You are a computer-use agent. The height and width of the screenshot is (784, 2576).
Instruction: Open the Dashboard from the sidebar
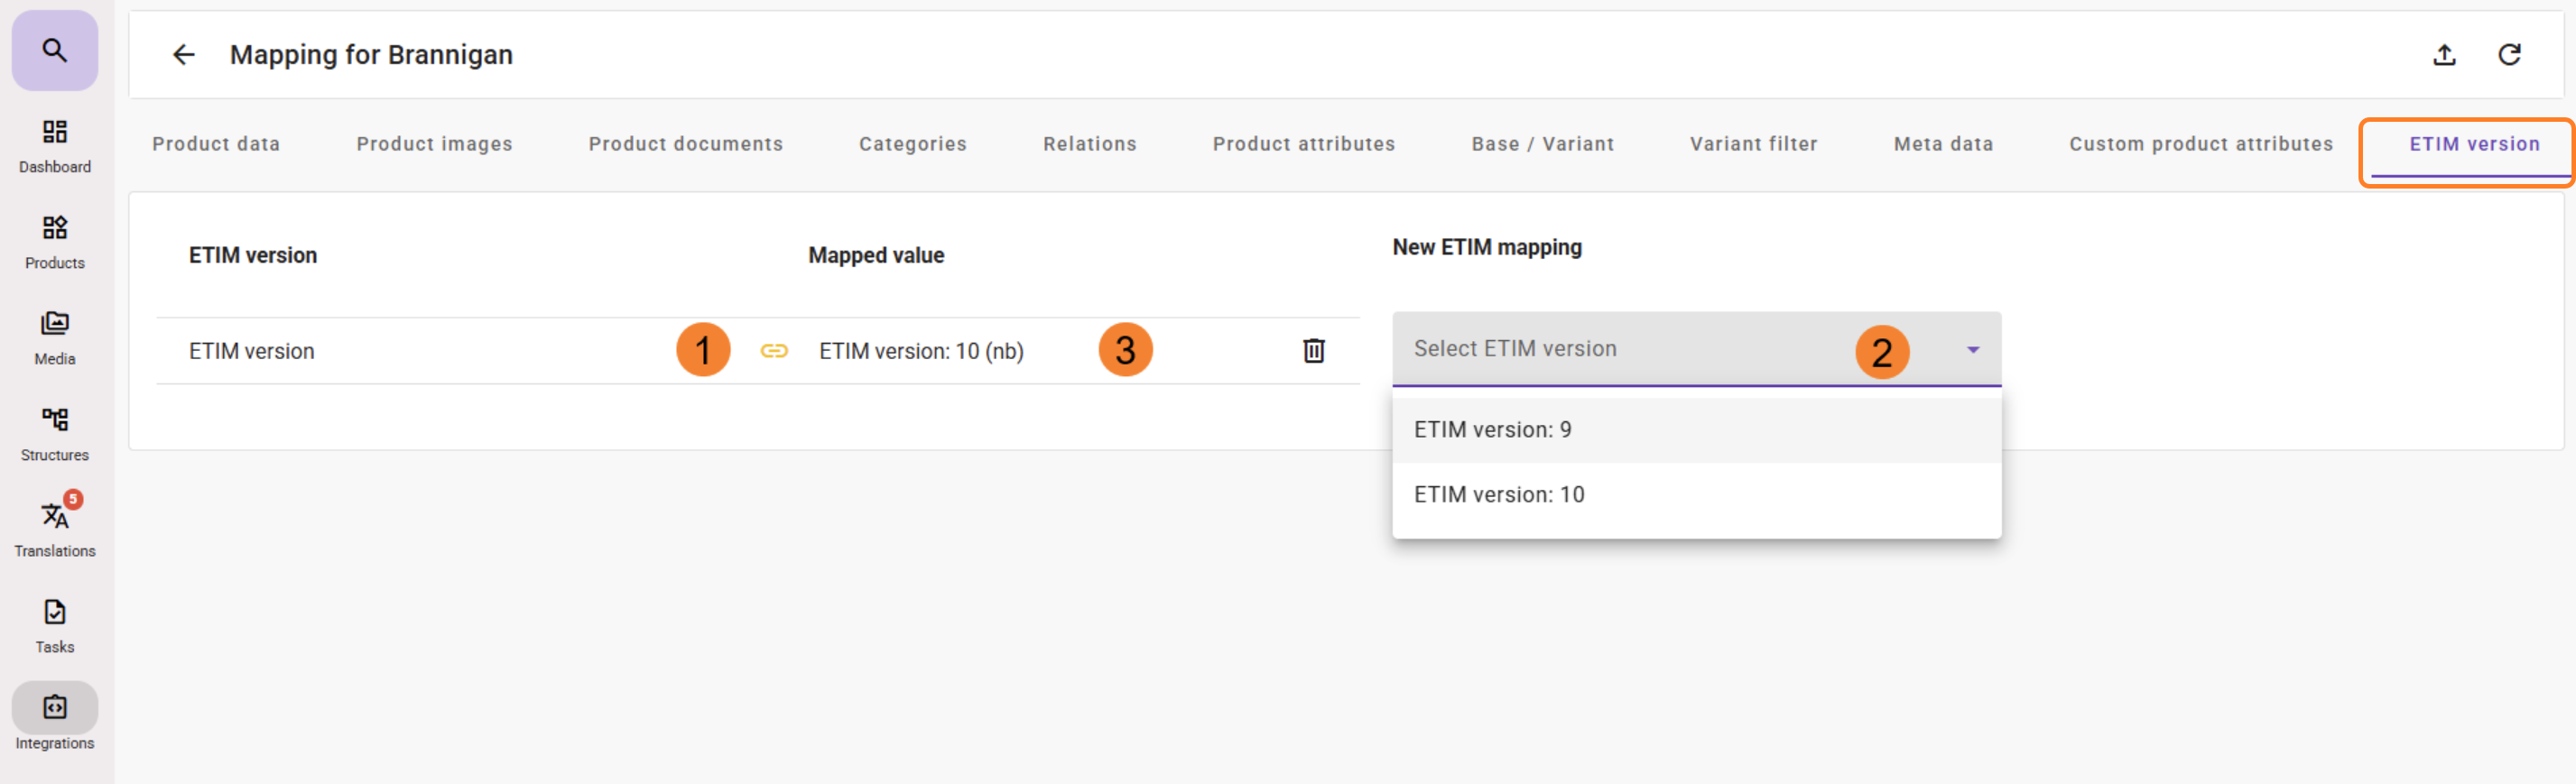click(55, 145)
